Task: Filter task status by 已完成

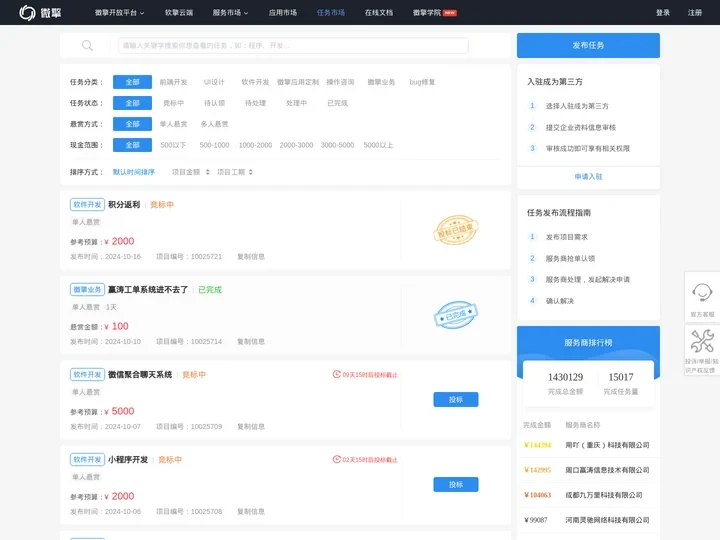Action: tap(337, 103)
